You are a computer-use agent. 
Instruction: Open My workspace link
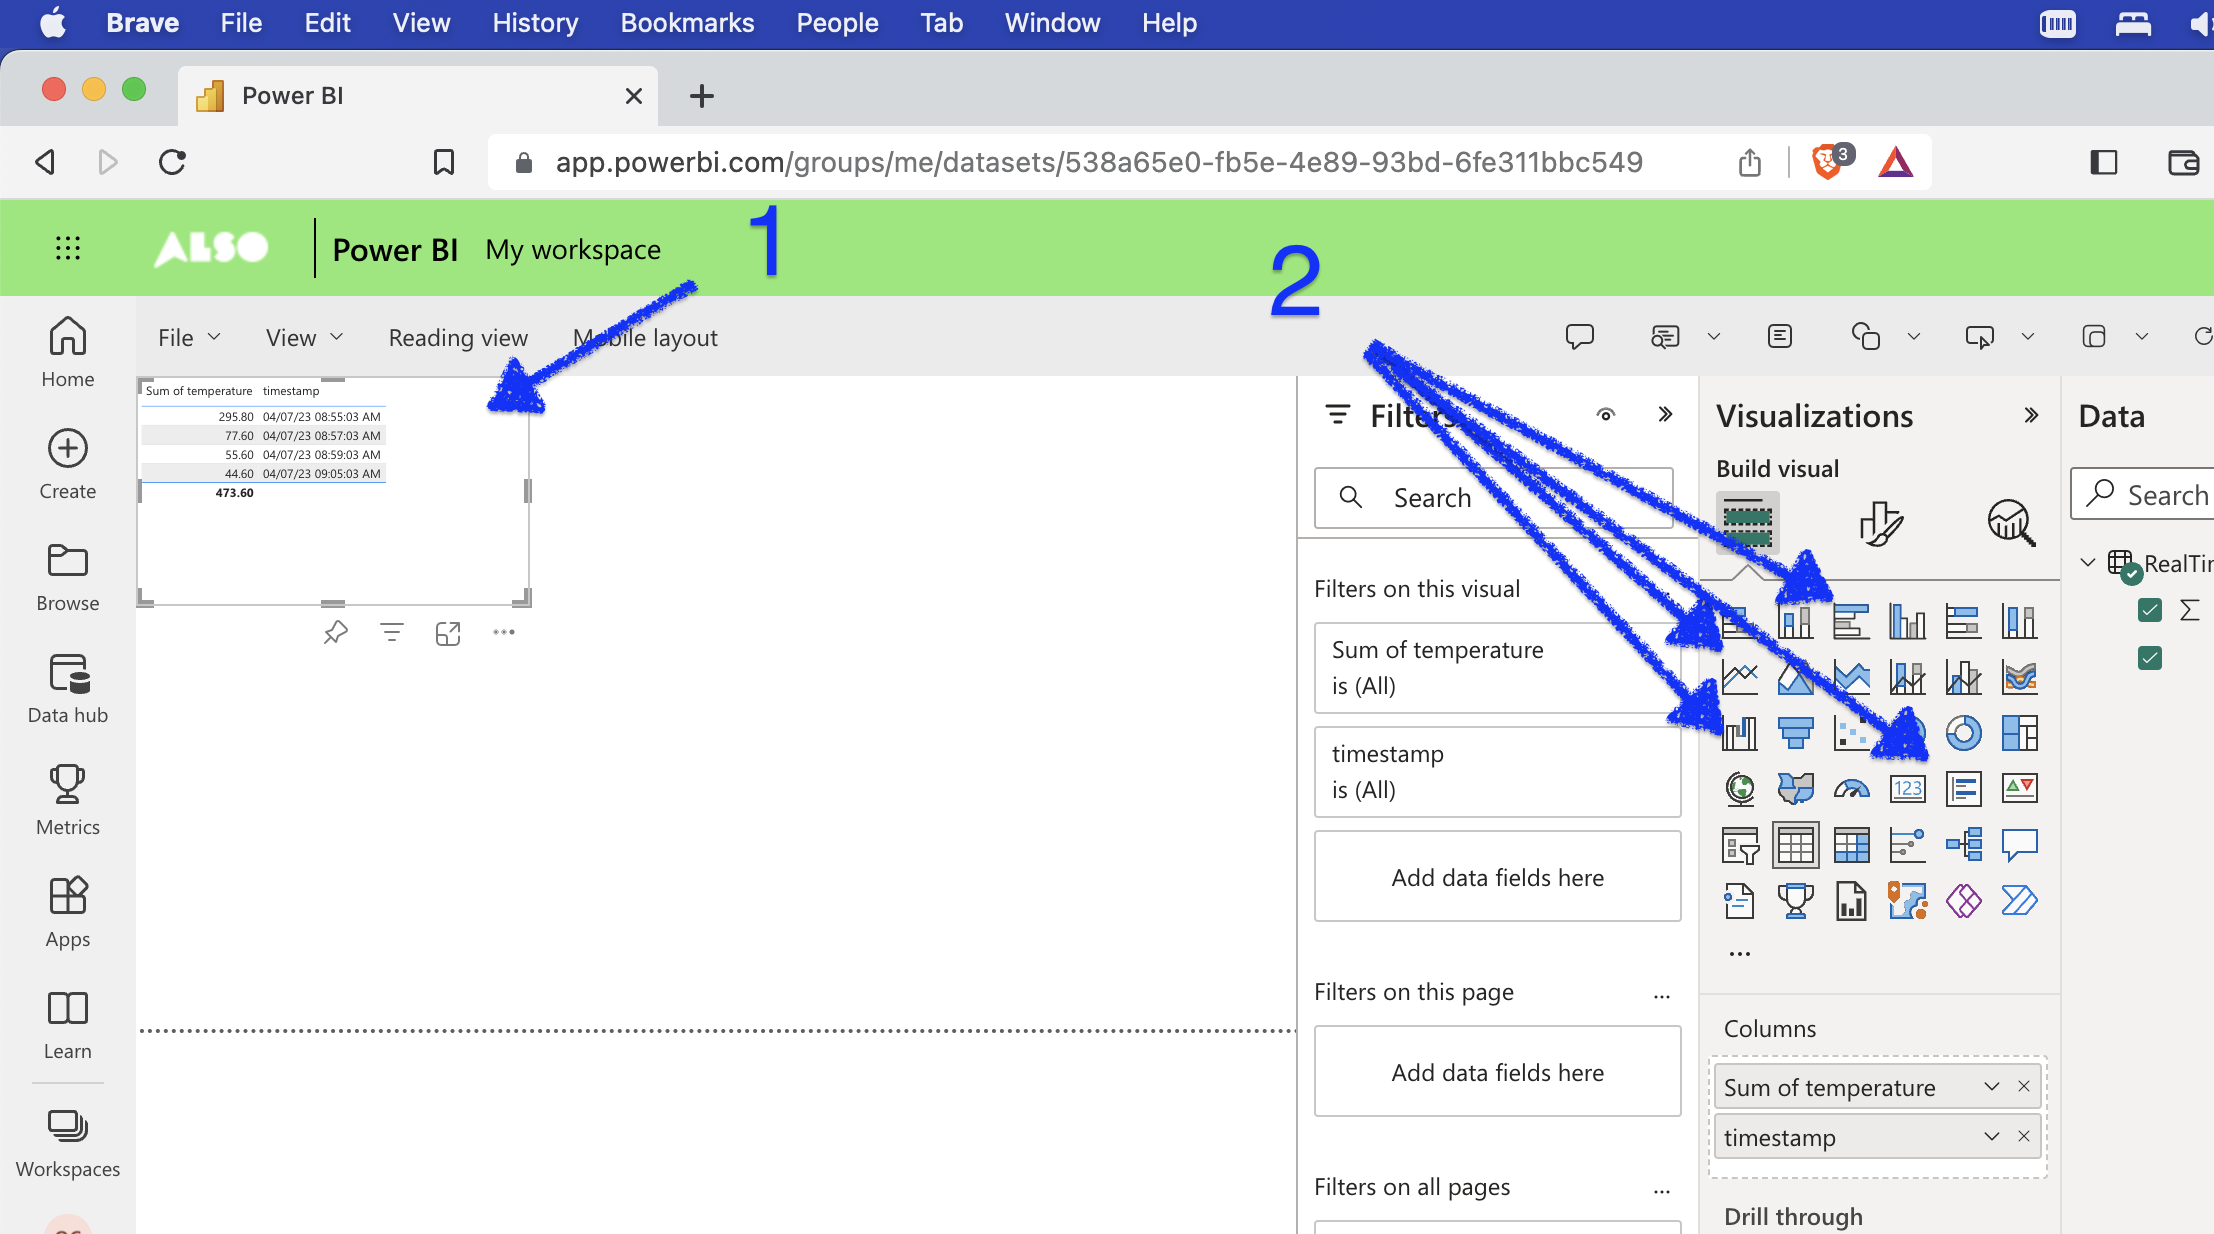pyautogui.click(x=573, y=249)
